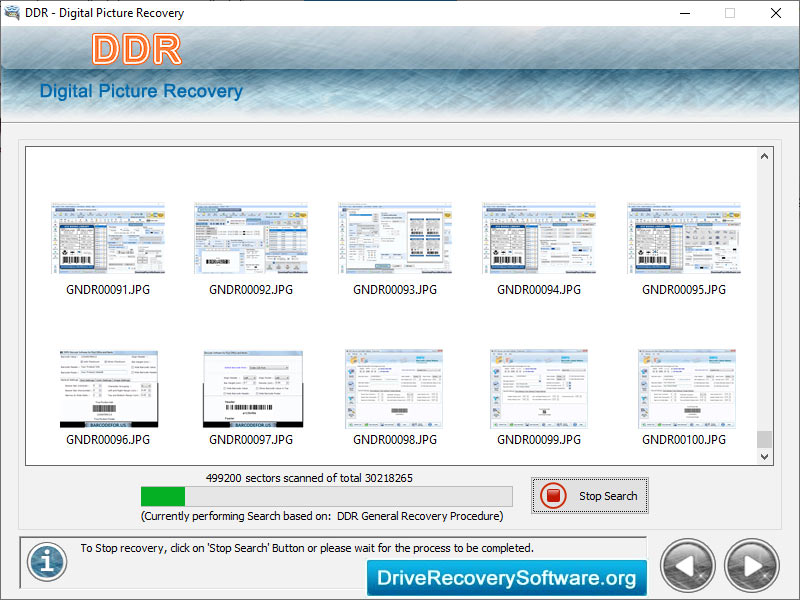
Task: Click the file name GNDR00091.JPG
Action: click(108, 290)
